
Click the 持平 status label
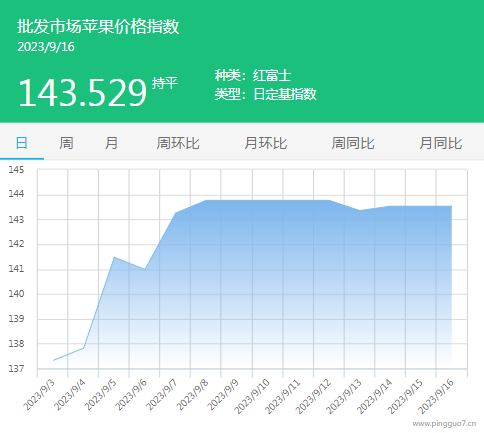[x=165, y=83]
